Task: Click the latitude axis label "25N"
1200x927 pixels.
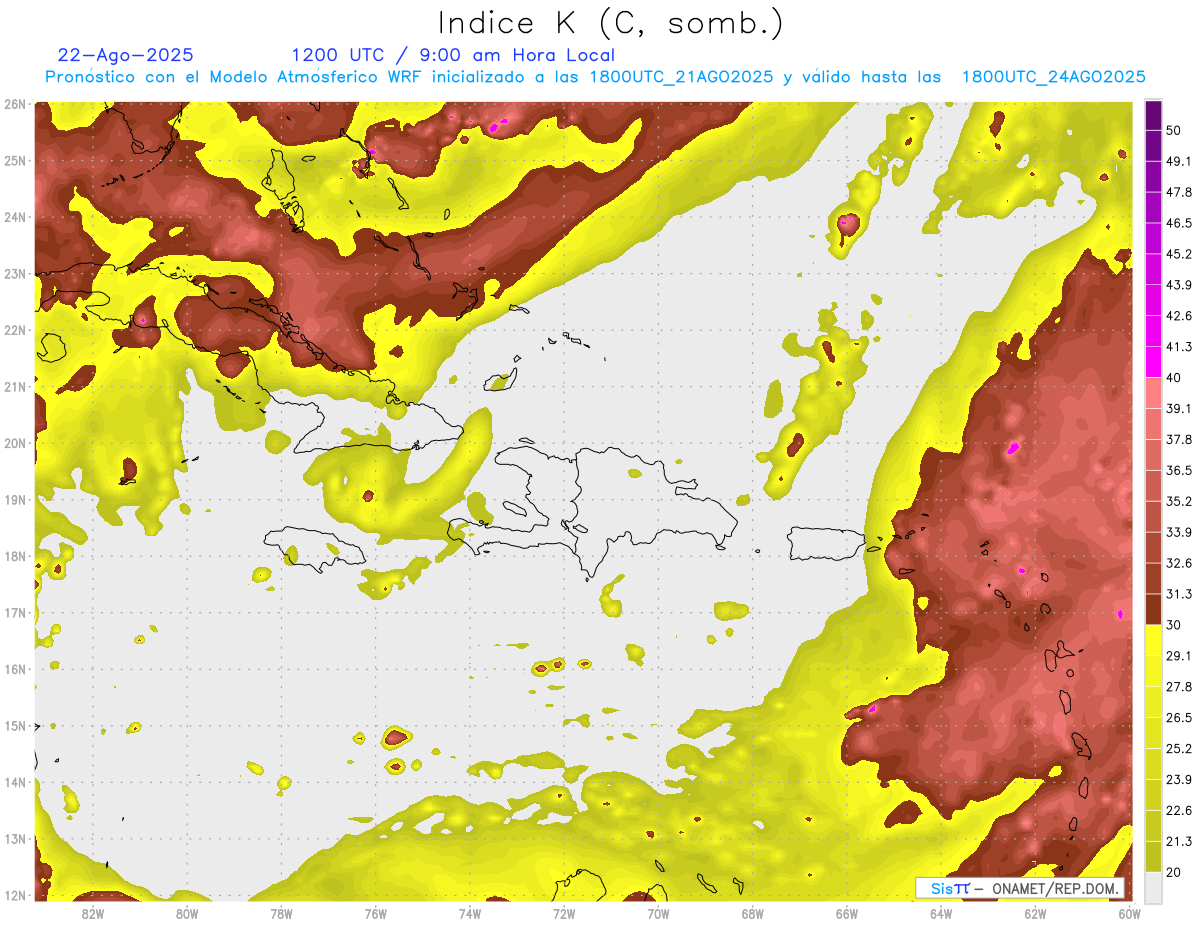Action: 15,161
